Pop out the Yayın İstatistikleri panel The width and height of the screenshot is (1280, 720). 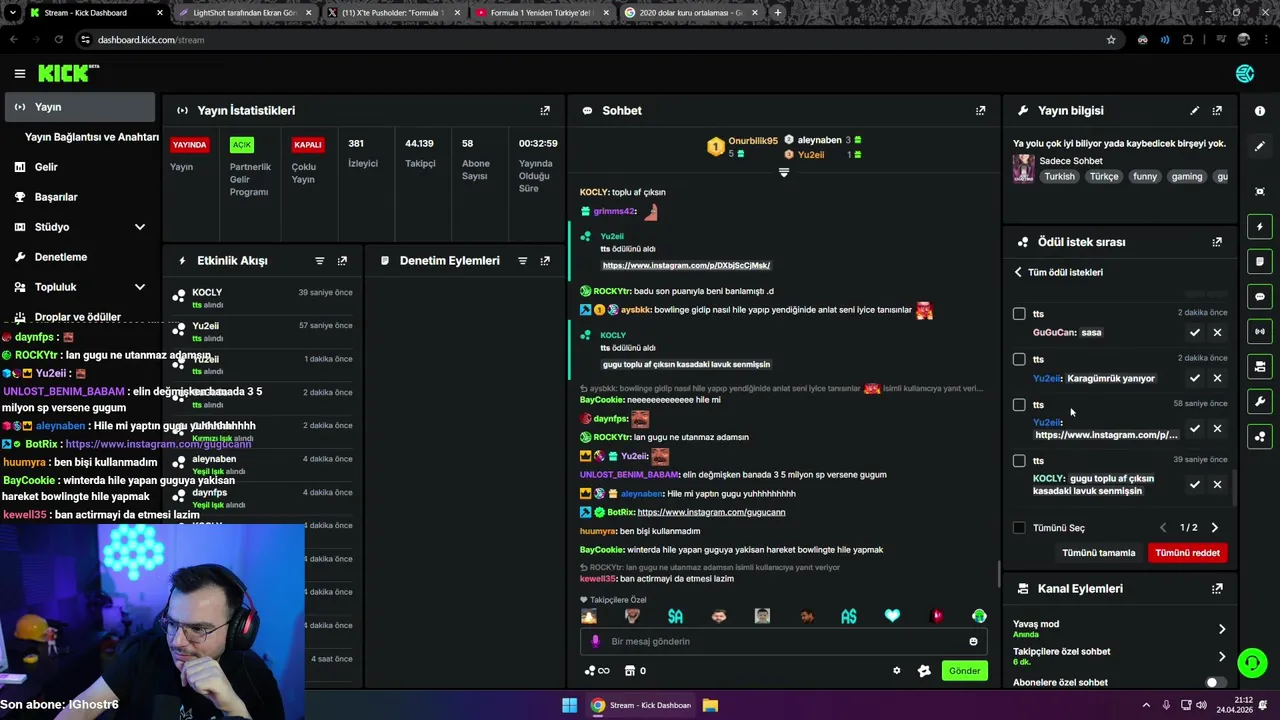pos(545,111)
